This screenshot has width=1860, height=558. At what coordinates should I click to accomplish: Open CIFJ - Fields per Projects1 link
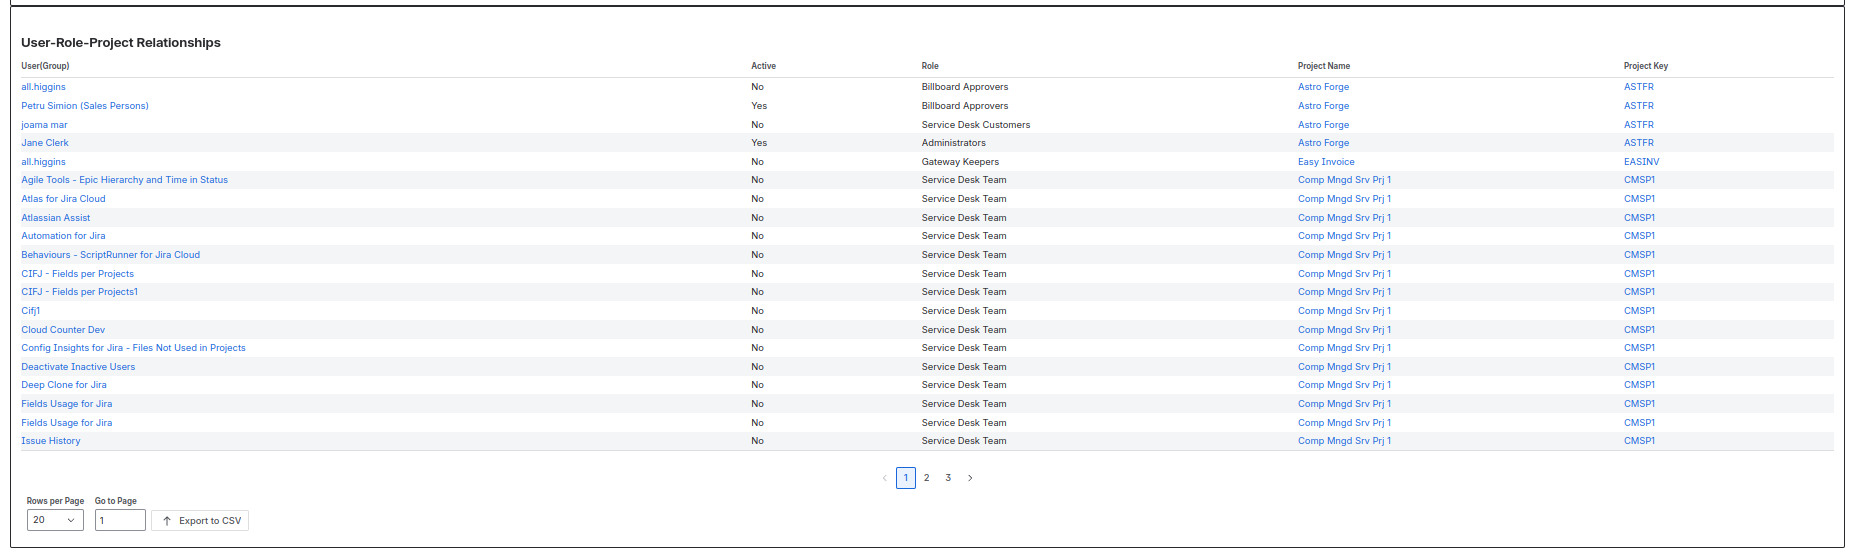(x=80, y=292)
